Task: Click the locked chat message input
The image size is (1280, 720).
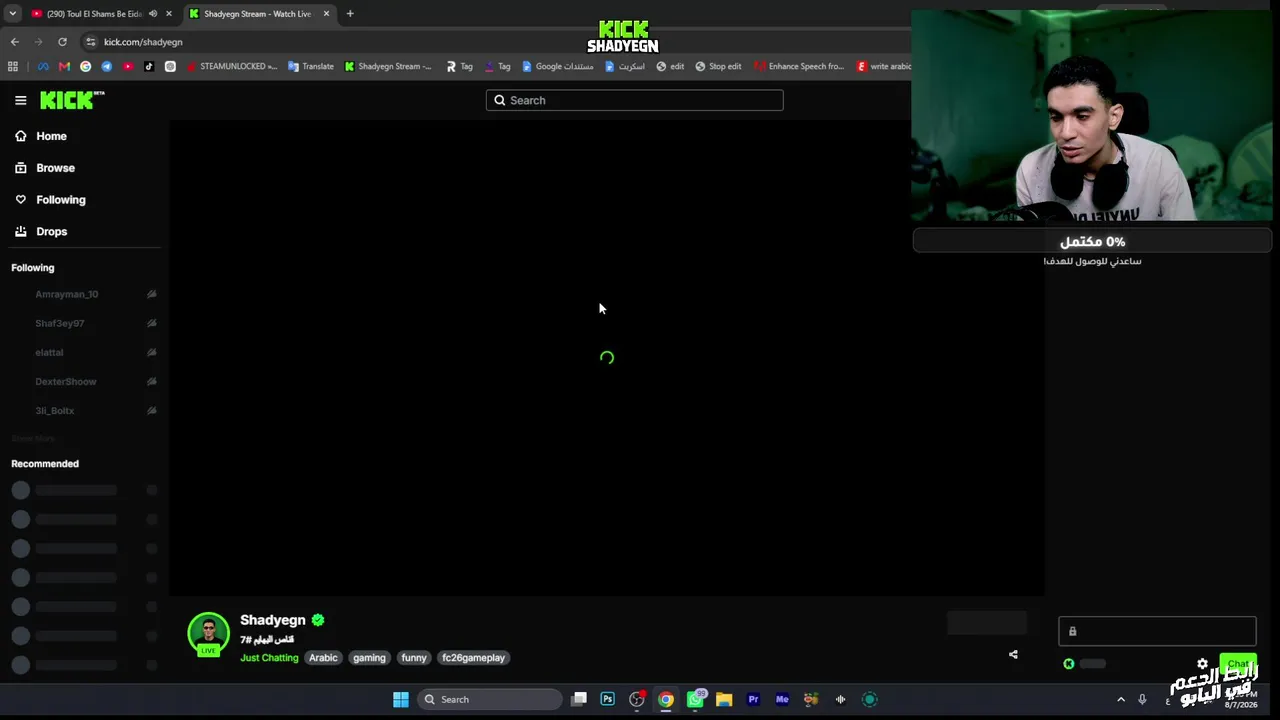Action: [1157, 631]
